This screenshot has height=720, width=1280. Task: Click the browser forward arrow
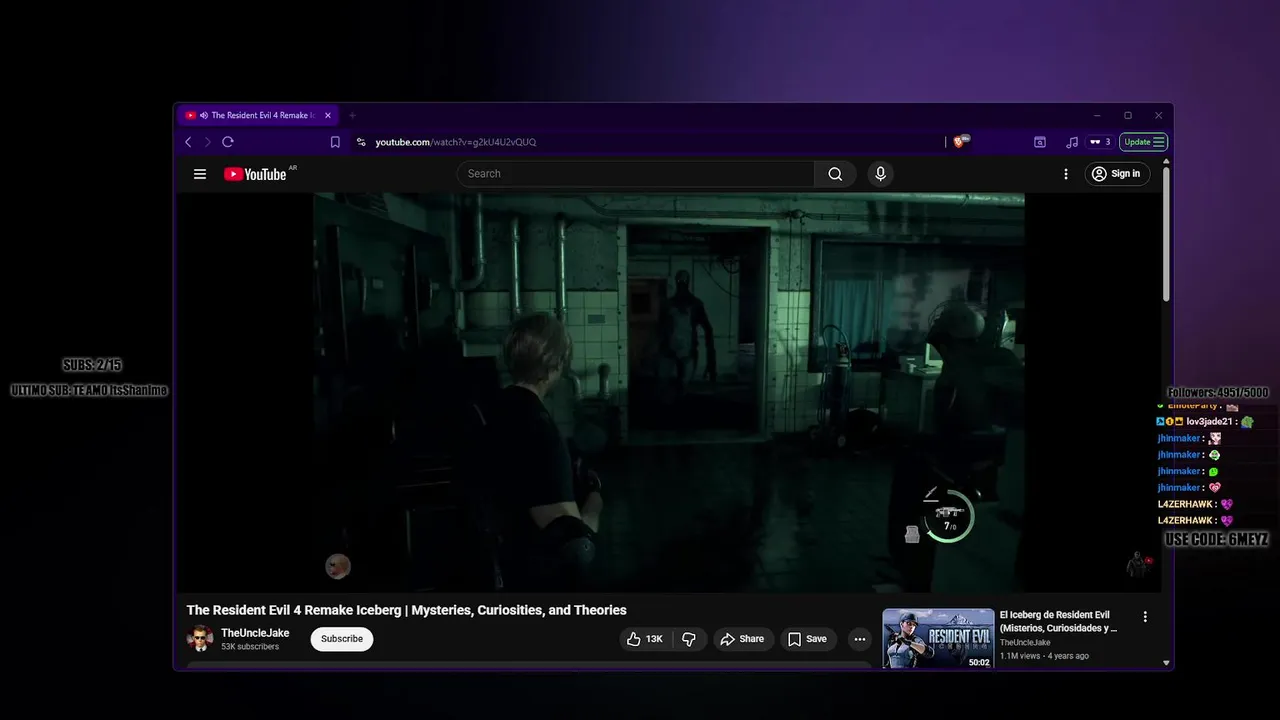pyautogui.click(x=208, y=142)
